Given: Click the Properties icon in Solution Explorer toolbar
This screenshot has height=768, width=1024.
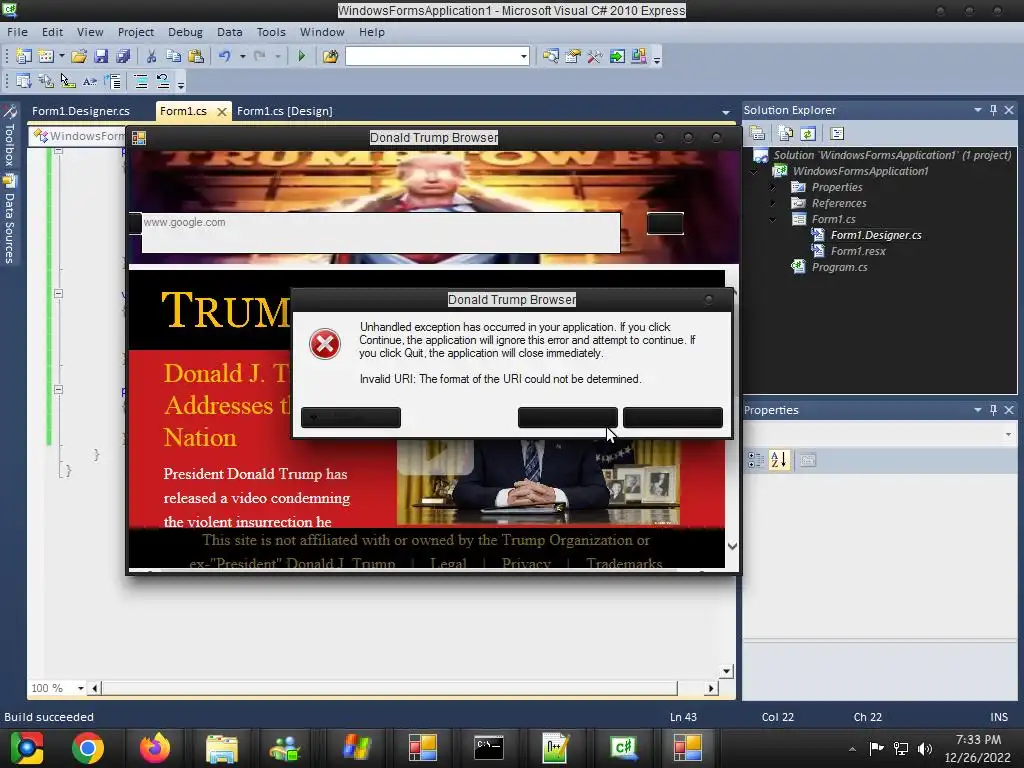Looking at the screenshot, I should point(758,133).
